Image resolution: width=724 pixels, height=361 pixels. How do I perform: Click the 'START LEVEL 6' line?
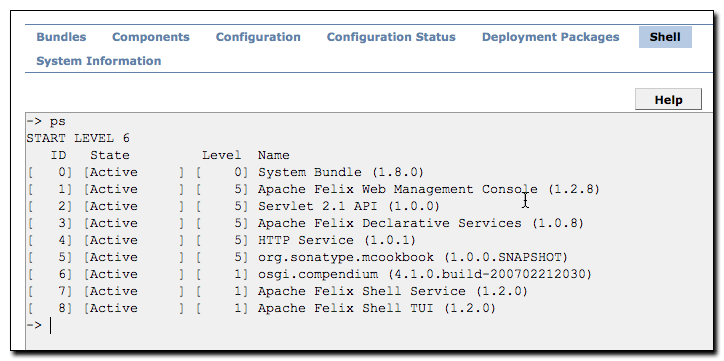[x=78, y=138]
